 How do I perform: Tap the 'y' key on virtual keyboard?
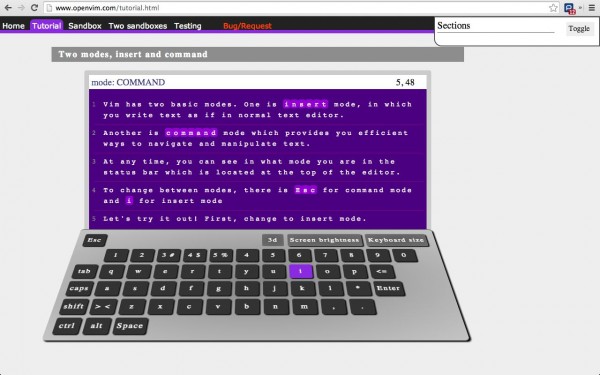[247, 271]
